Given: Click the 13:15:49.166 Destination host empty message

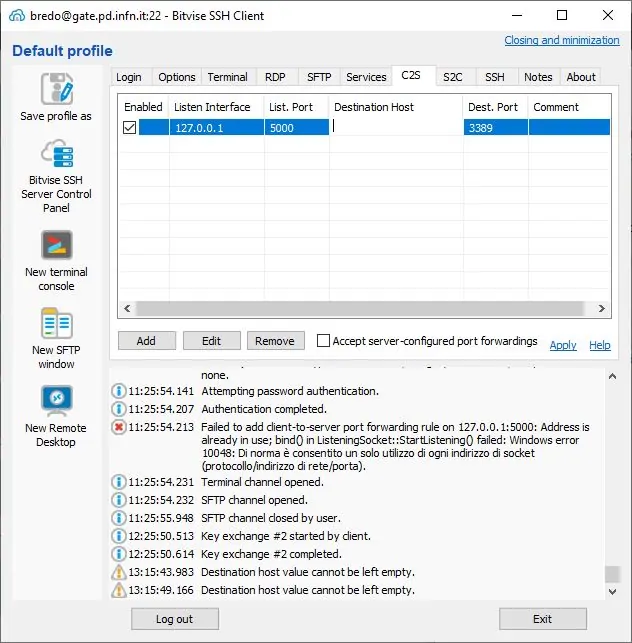Looking at the screenshot, I should click(308, 590).
